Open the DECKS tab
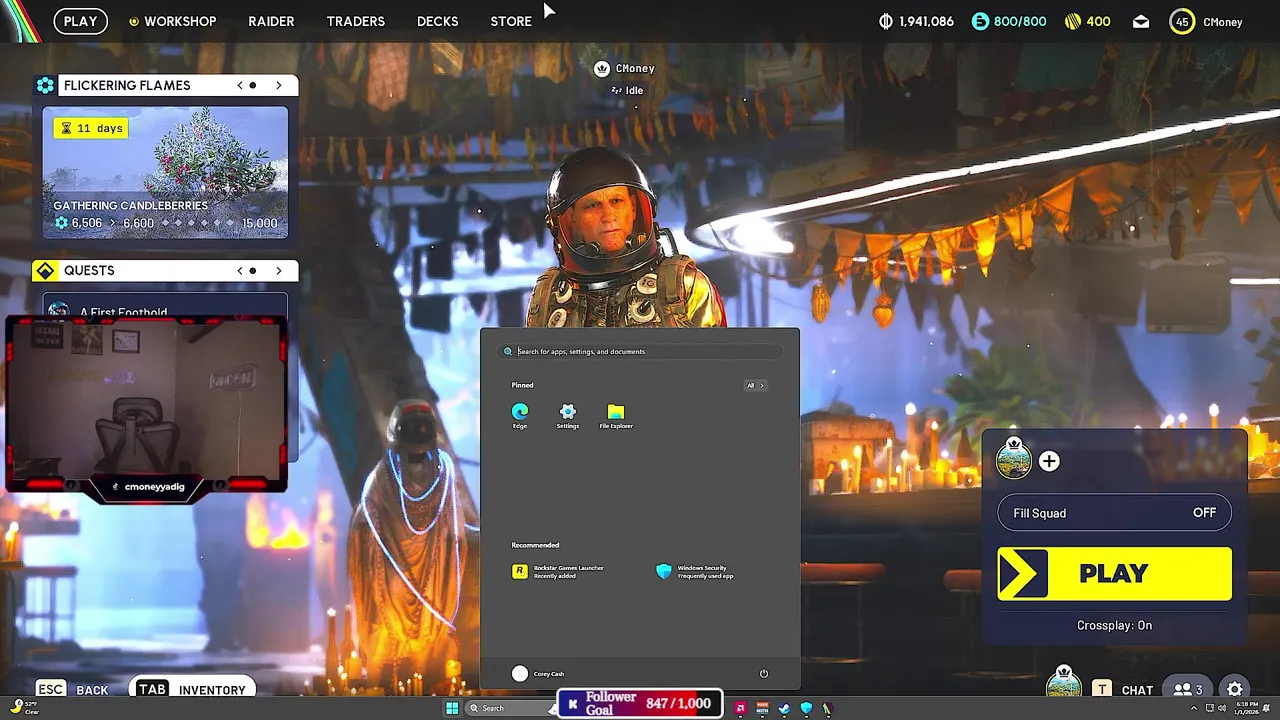The width and height of the screenshot is (1280, 720). pos(437,21)
